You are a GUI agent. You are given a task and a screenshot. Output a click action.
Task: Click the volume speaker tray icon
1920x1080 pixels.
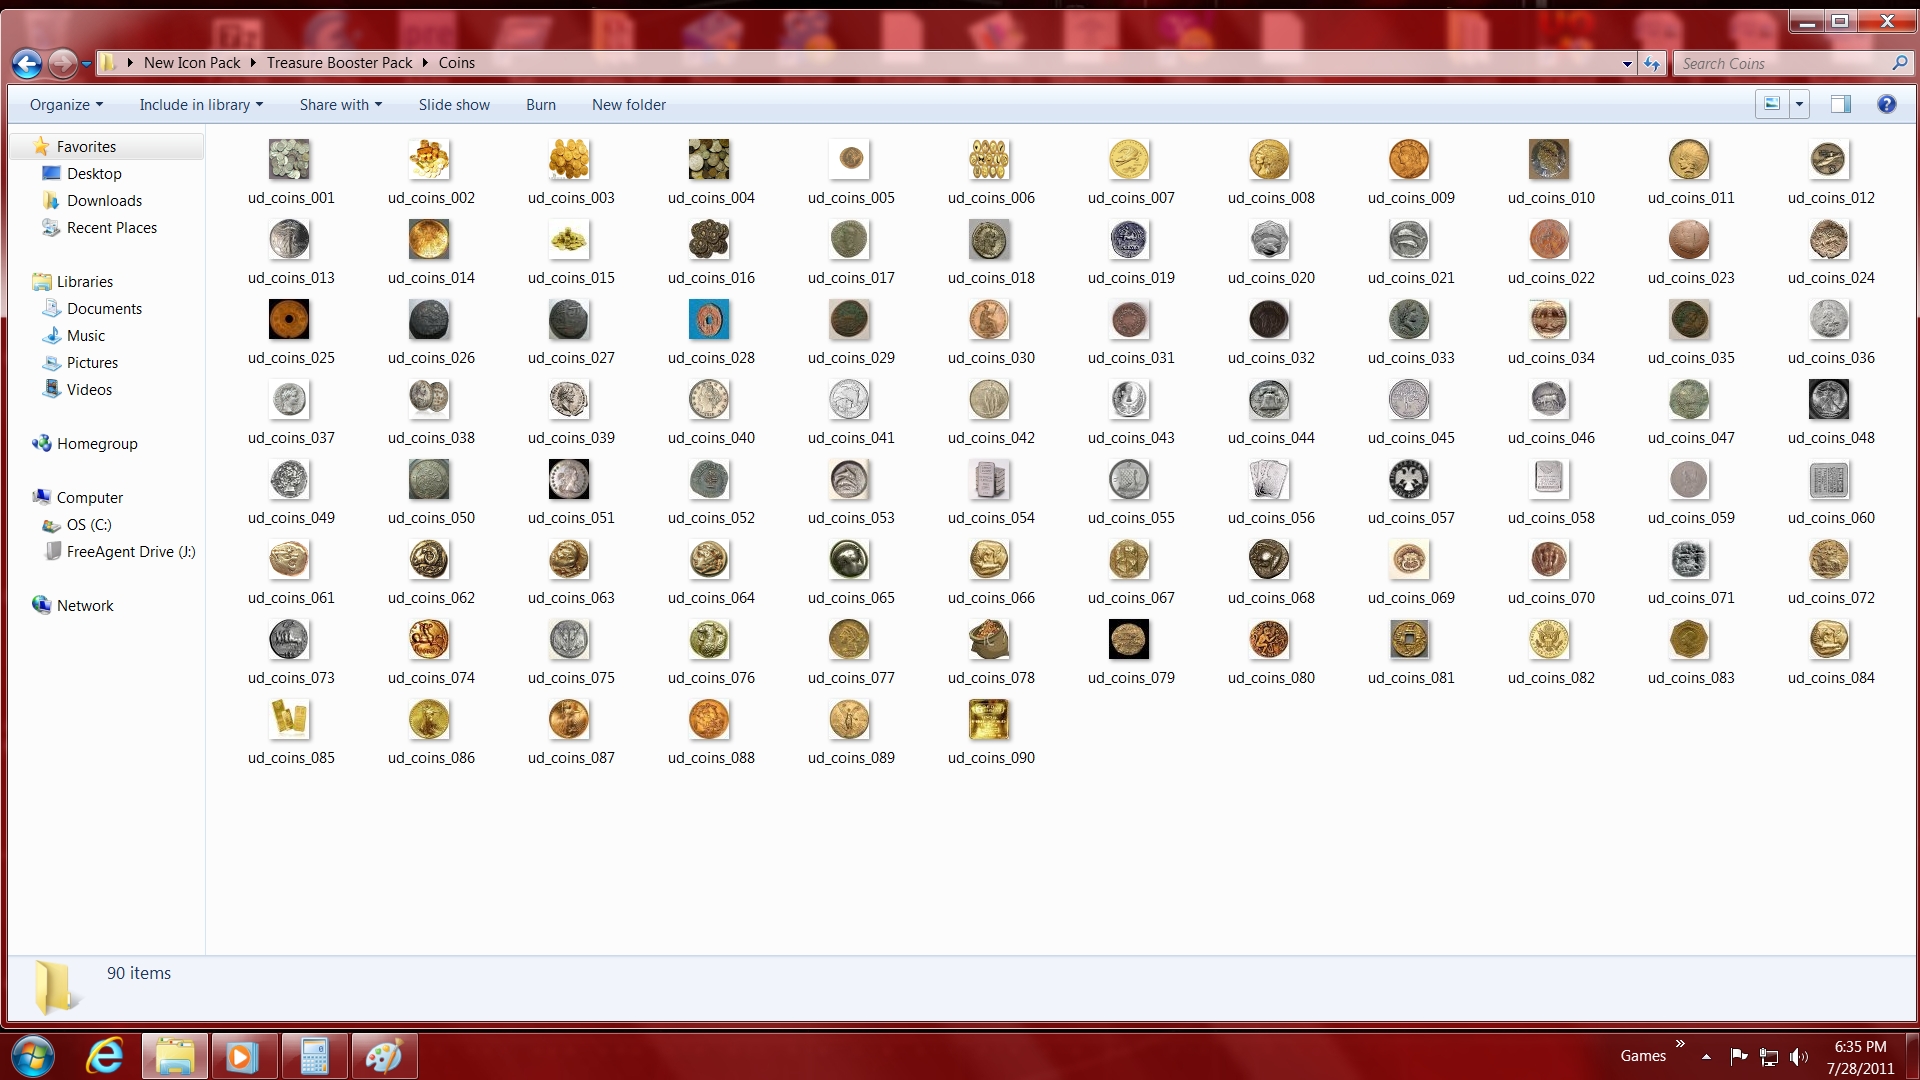coord(1798,1056)
